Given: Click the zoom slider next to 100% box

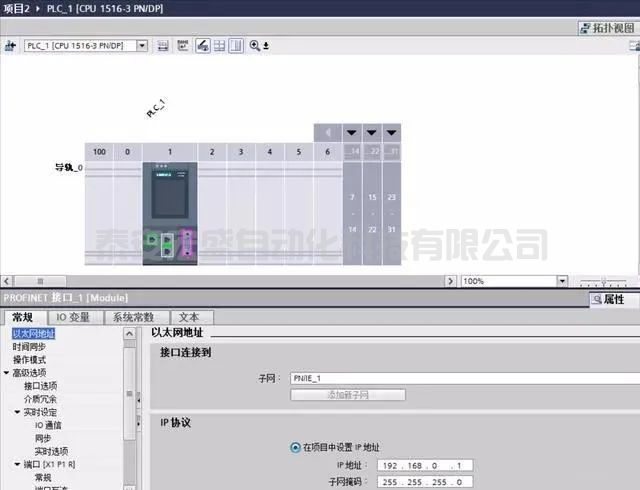Looking at the screenshot, I should pos(603,281).
